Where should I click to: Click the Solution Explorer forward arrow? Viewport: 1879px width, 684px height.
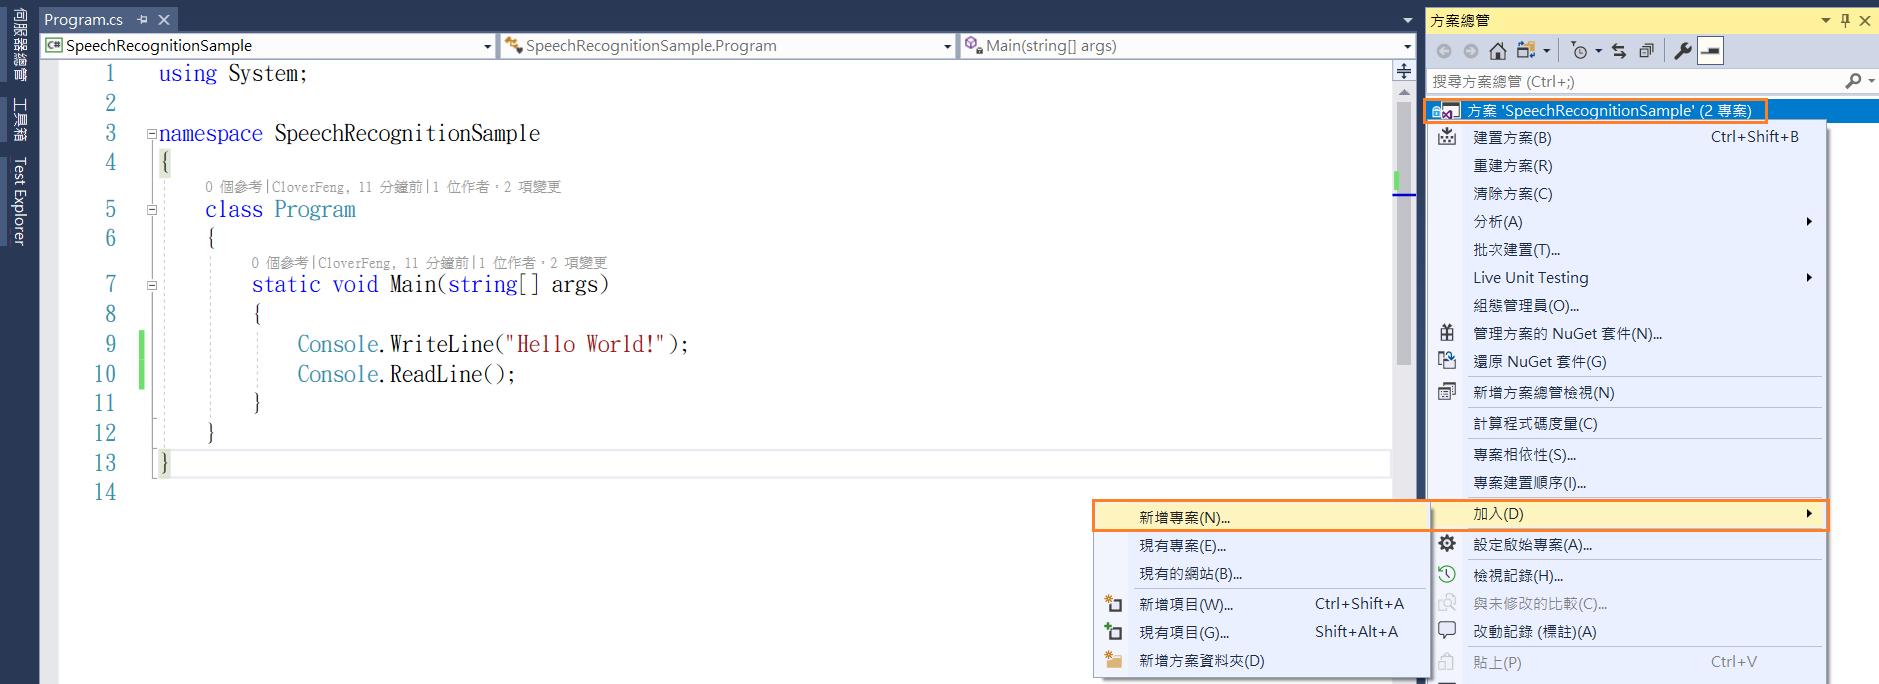[1470, 51]
